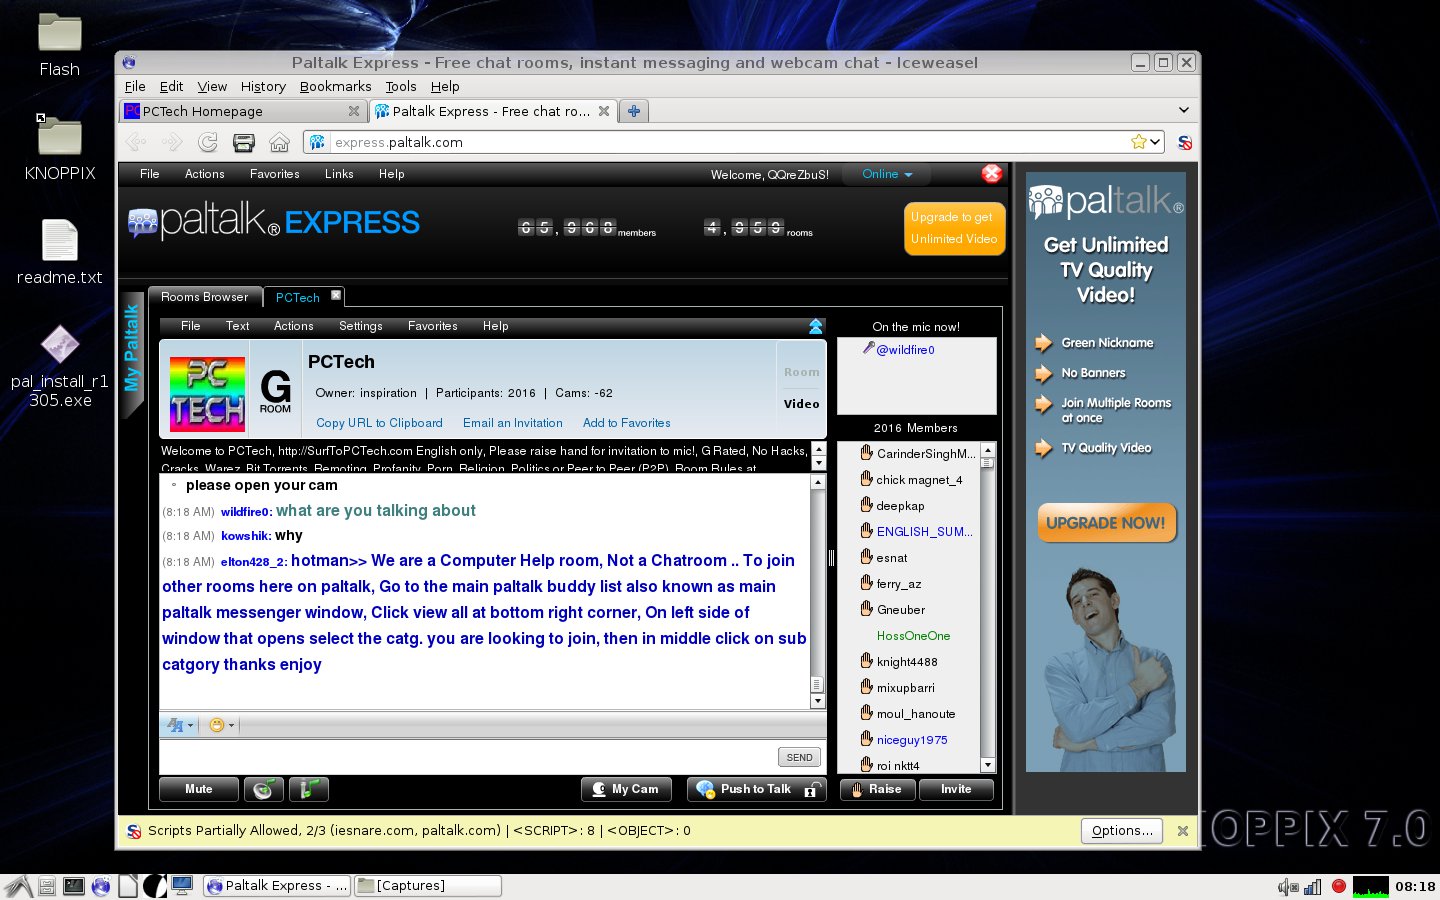Click the Invite button
Screen dimensions: 1440x900
tap(956, 789)
